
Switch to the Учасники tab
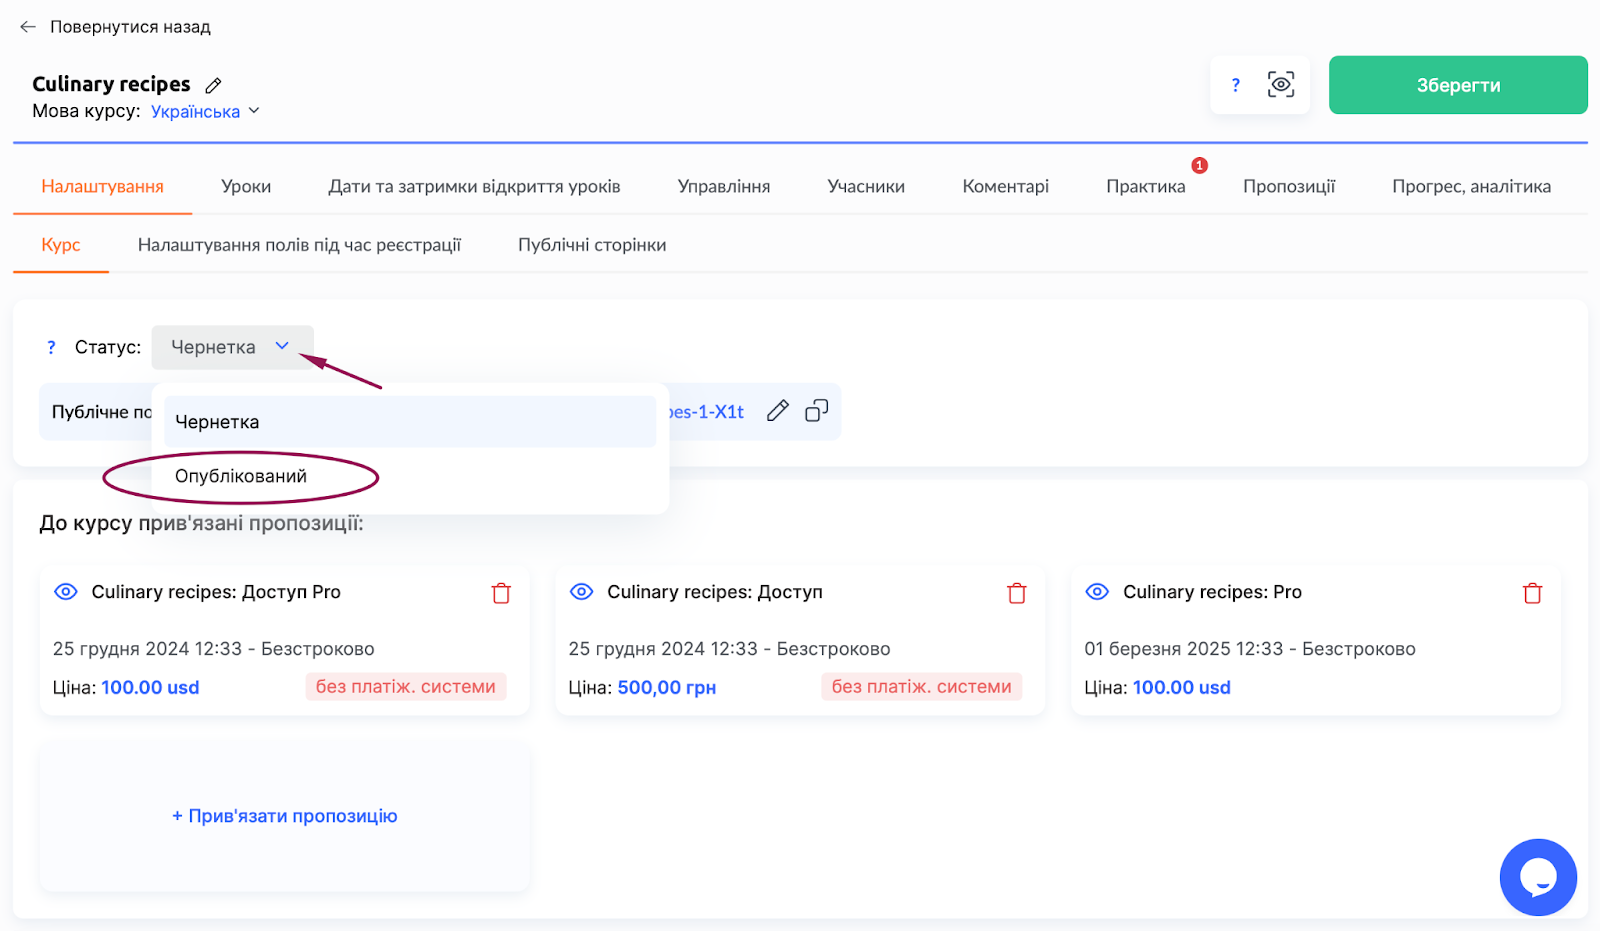tap(866, 186)
